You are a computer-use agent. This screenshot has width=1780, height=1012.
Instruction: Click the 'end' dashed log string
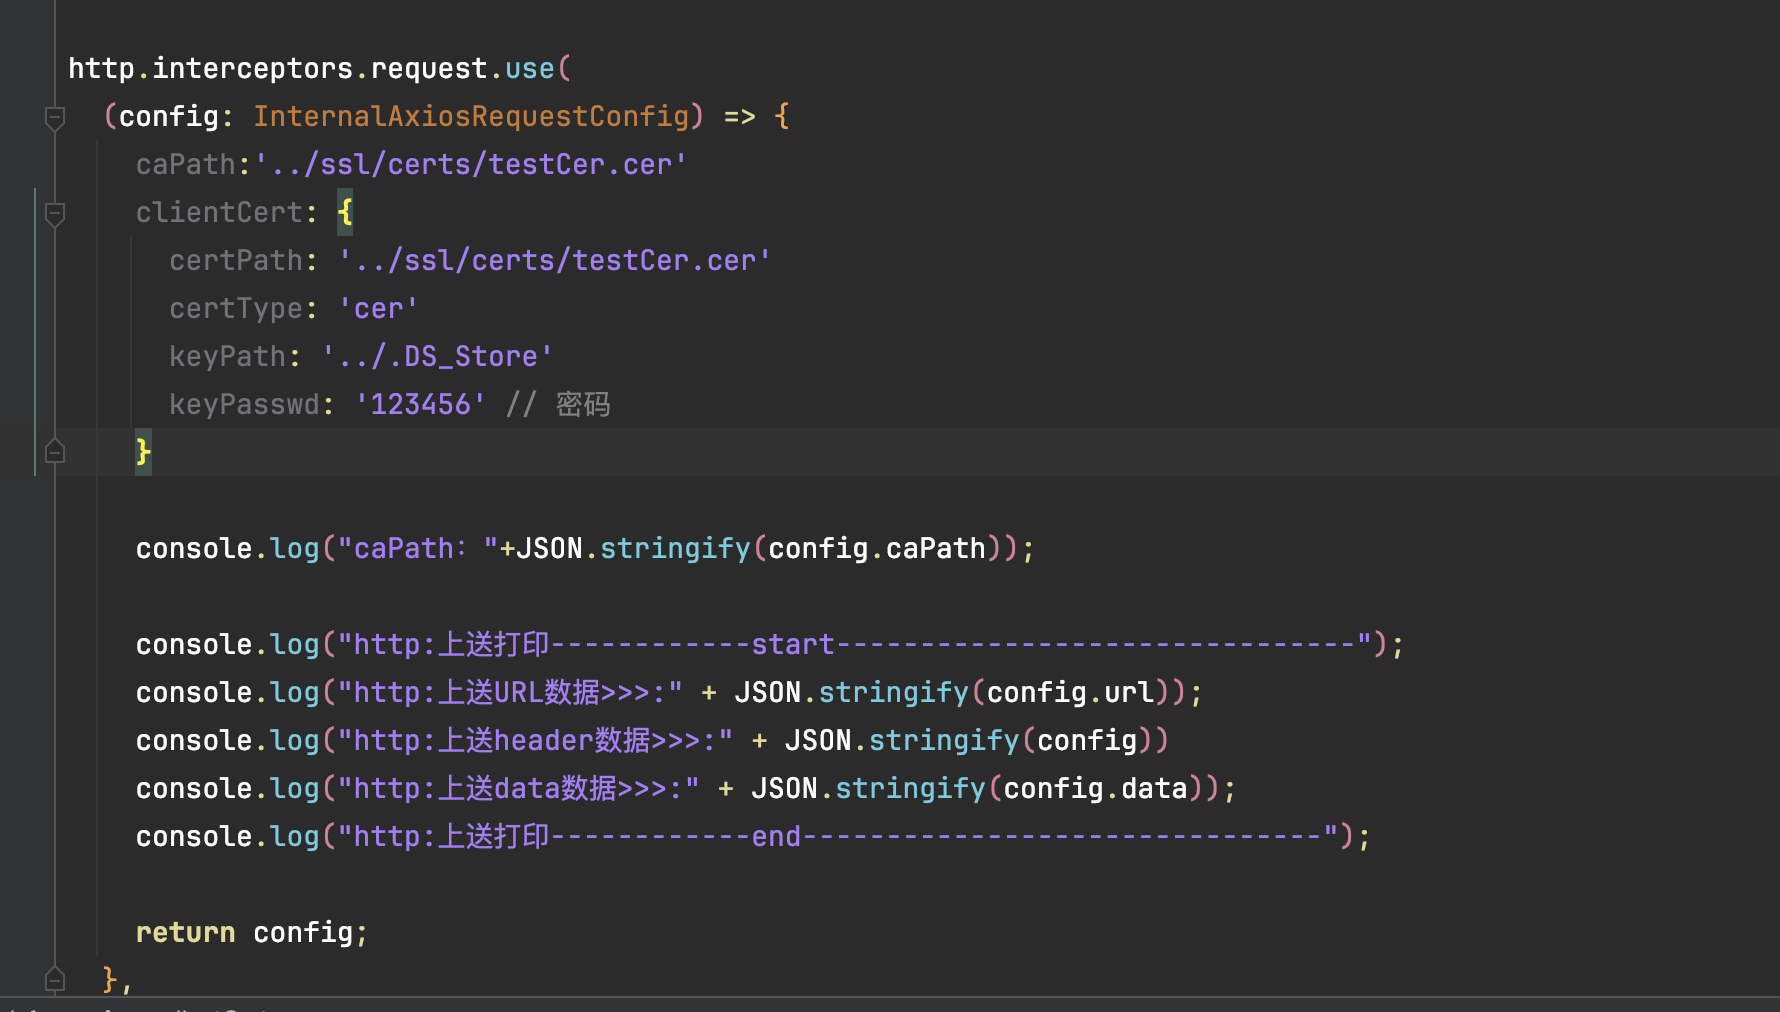click(x=838, y=836)
